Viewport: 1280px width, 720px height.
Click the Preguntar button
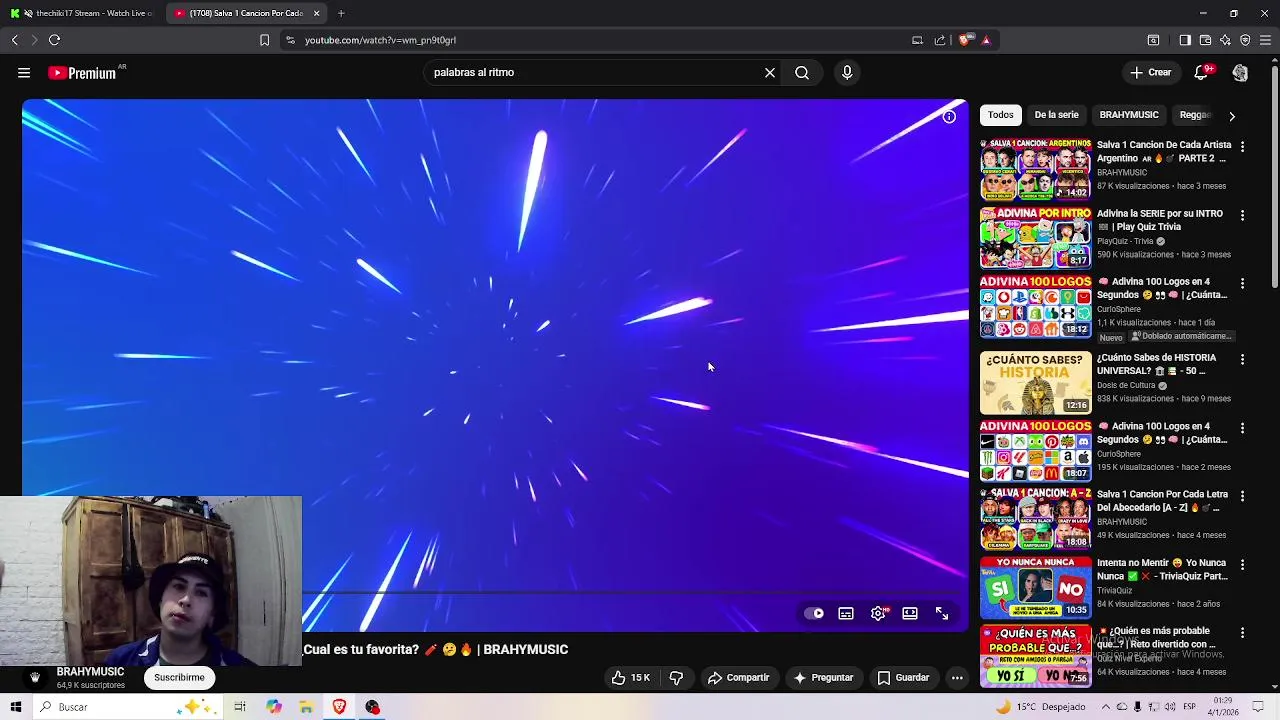[823, 677]
